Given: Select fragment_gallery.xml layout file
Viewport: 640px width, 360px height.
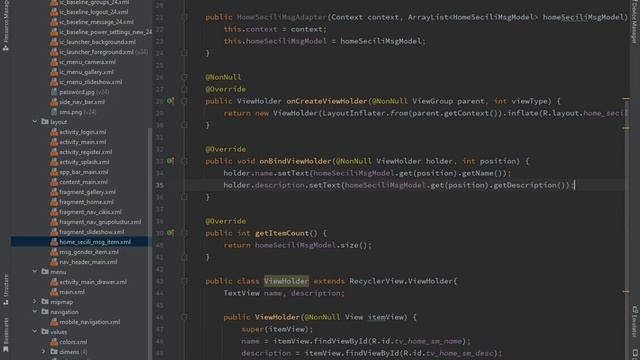Looking at the screenshot, I should click(83, 192).
